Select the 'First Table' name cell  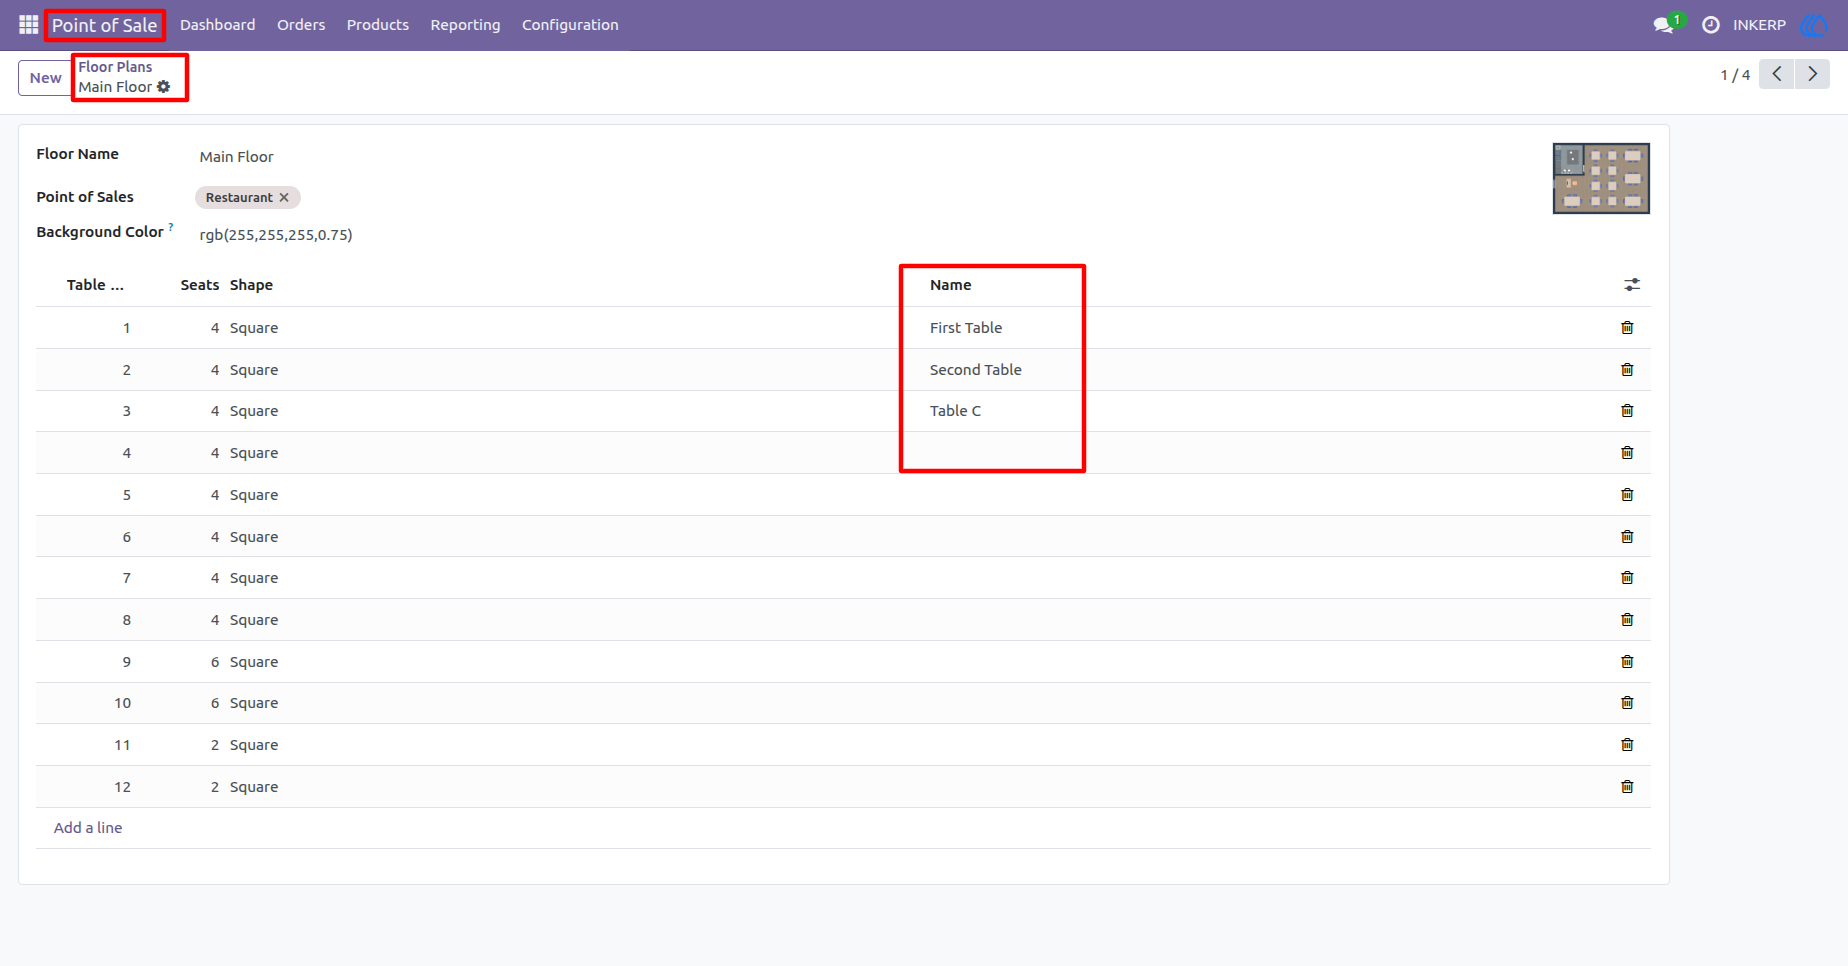(966, 328)
